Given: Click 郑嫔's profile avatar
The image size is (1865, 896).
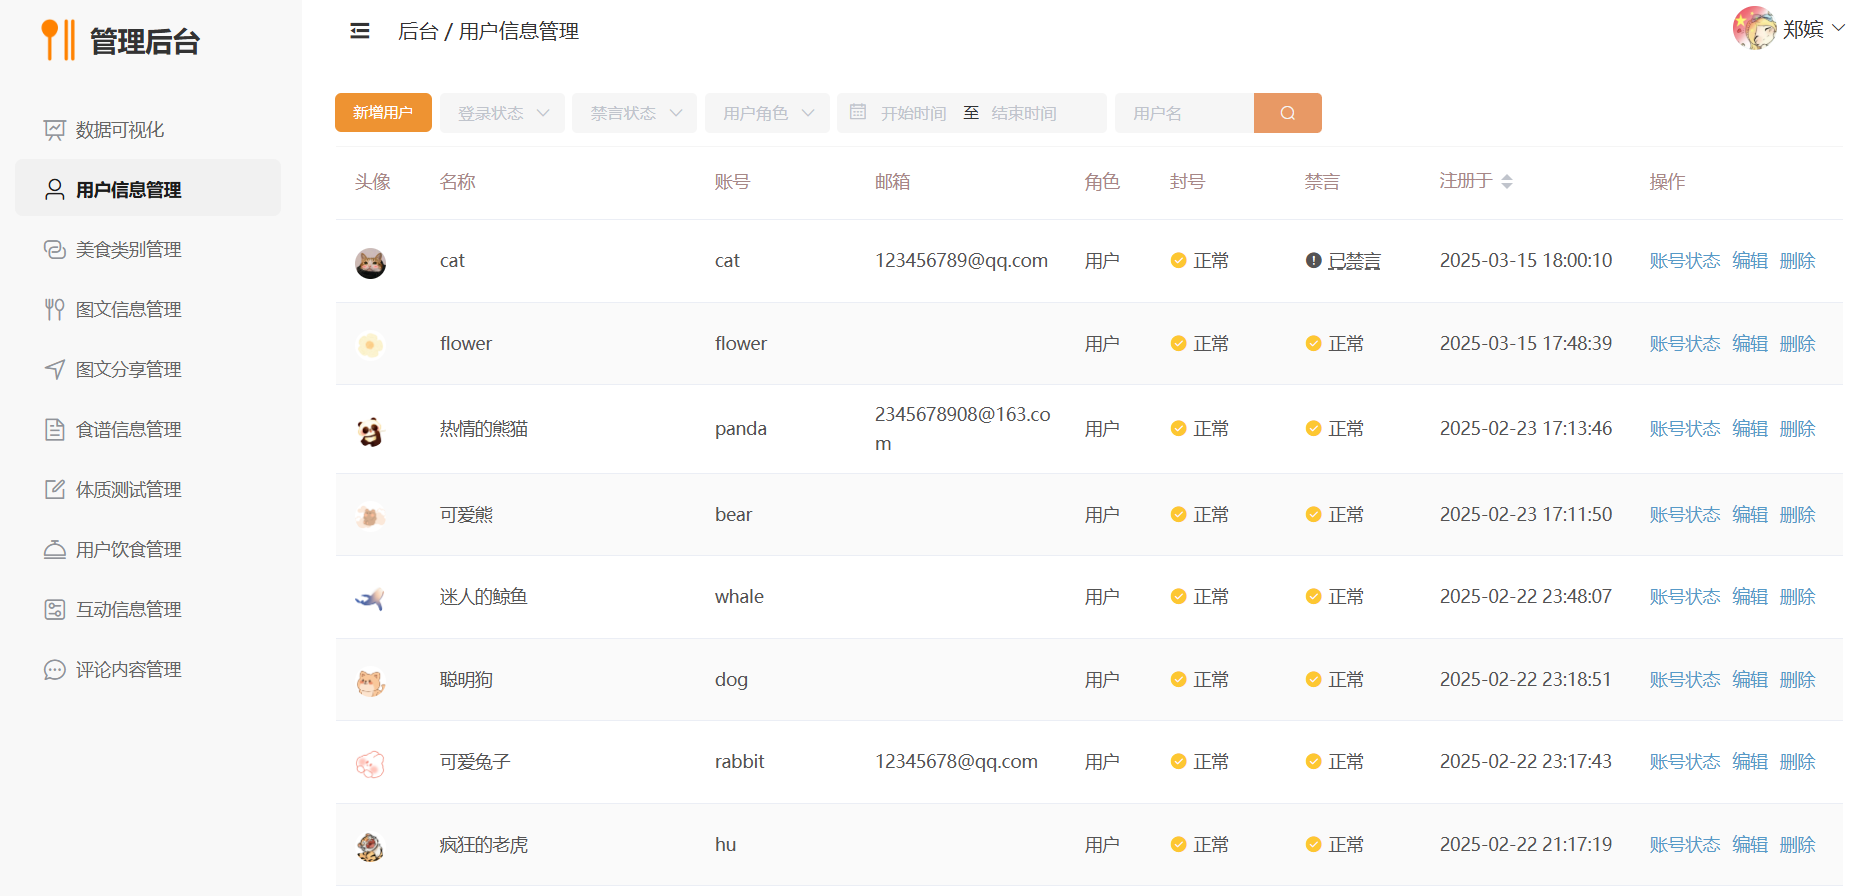Looking at the screenshot, I should (x=1754, y=28).
